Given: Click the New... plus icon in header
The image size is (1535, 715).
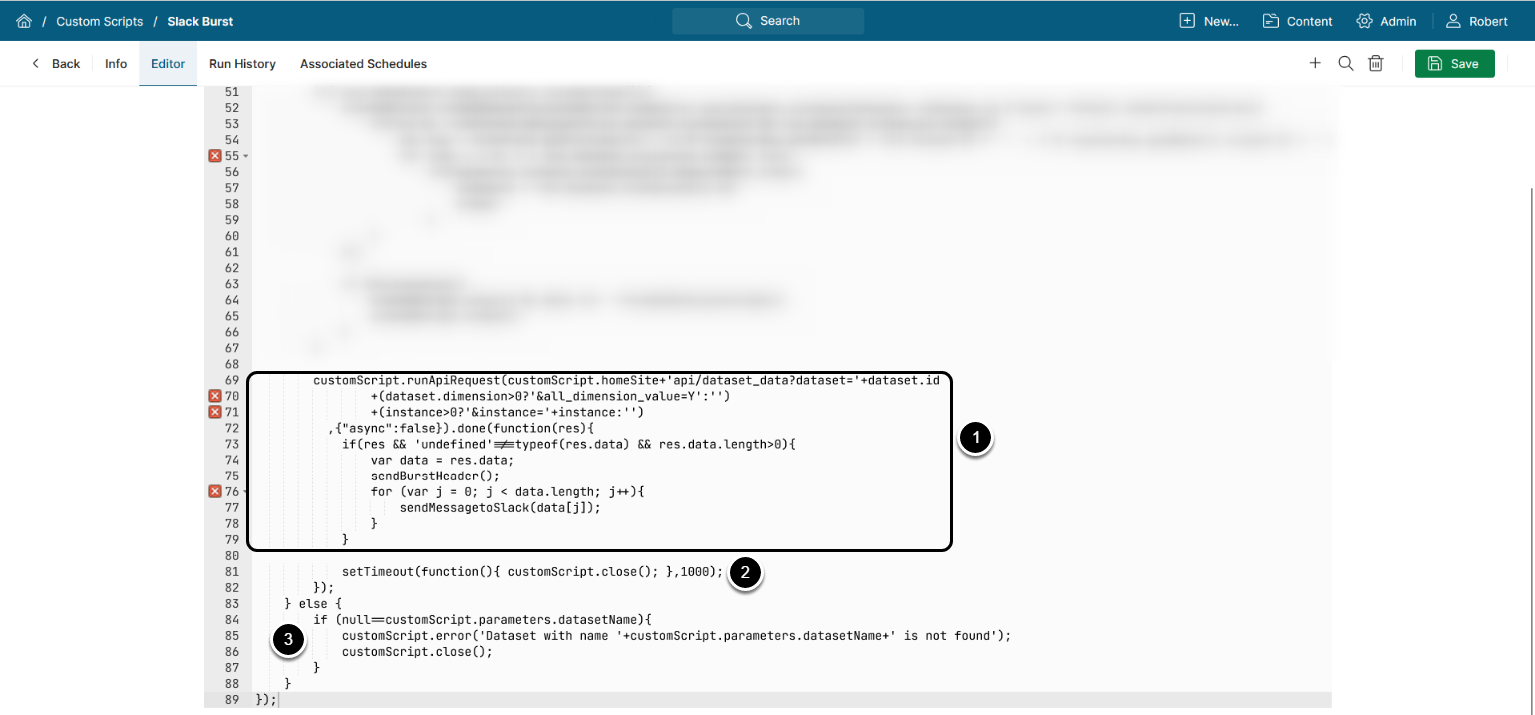Looking at the screenshot, I should pyautogui.click(x=1187, y=21).
